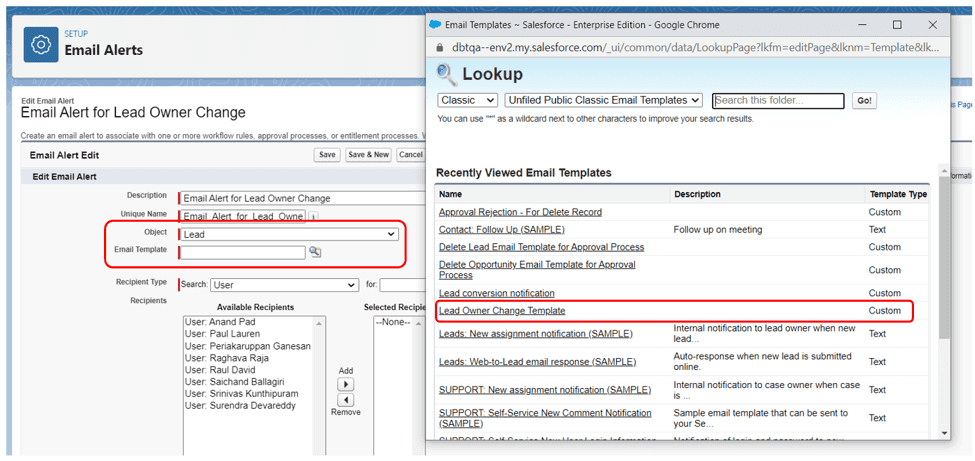Select User: Periakaruppan Ganesan recipient
The image size is (975, 461).
pyautogui.click(x=247, y=346)
